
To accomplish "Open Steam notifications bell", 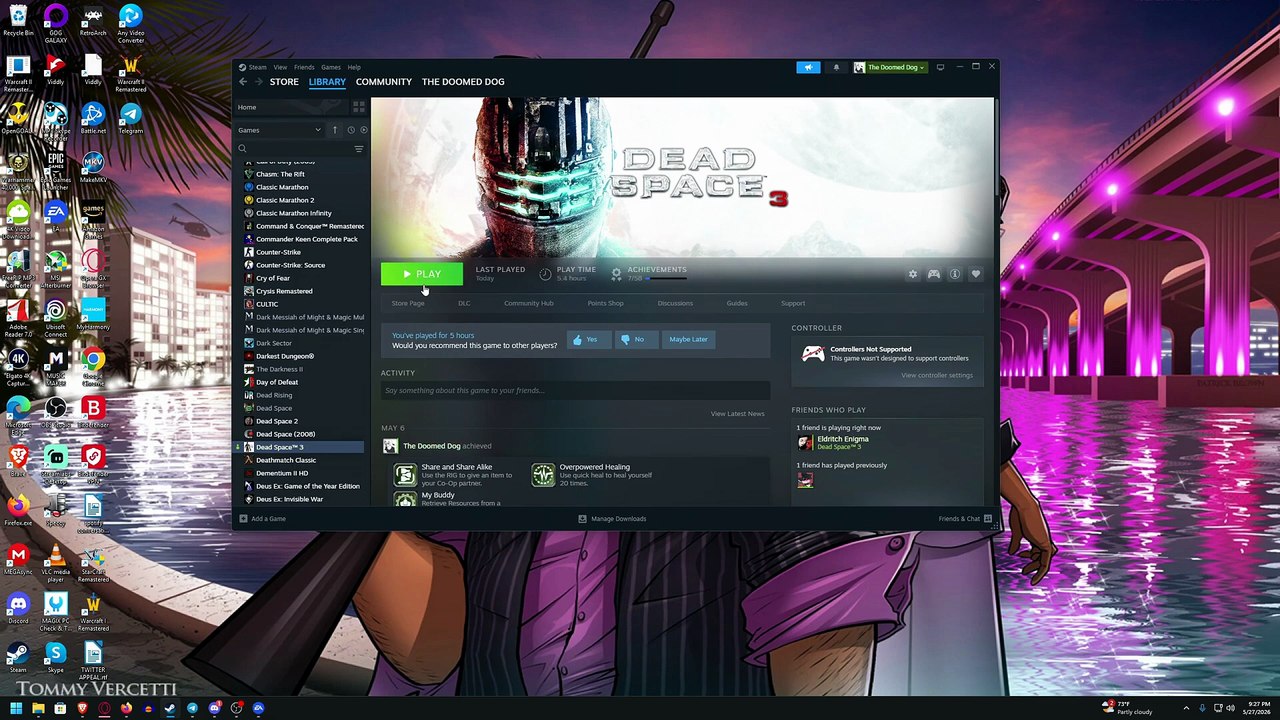I will pos(836,67).
